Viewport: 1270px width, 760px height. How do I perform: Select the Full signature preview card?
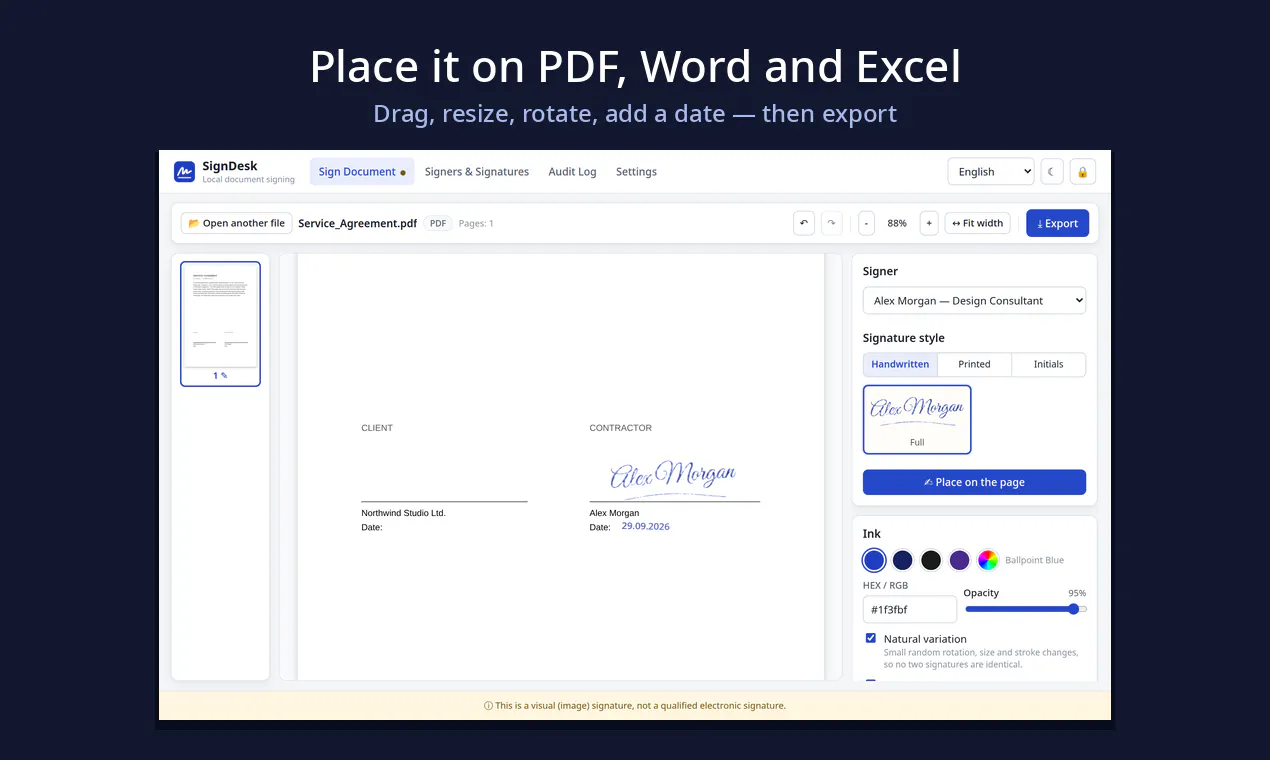pos(917,420)
